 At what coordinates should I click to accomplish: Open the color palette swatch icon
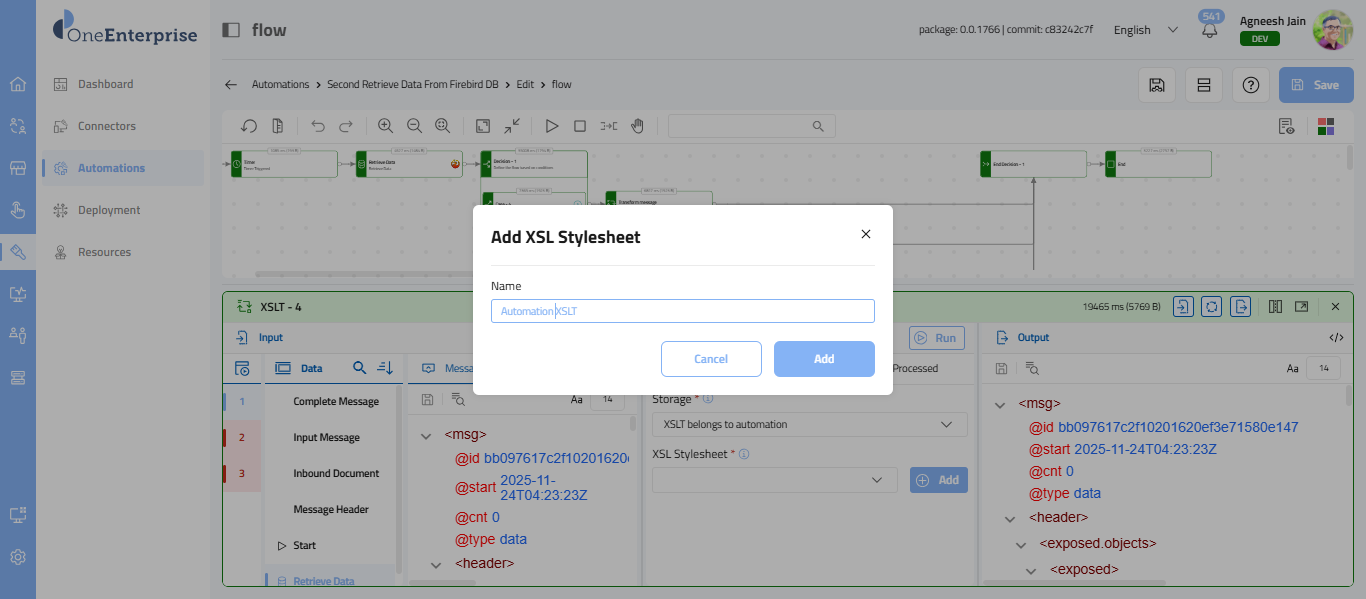click(1326, 126)
